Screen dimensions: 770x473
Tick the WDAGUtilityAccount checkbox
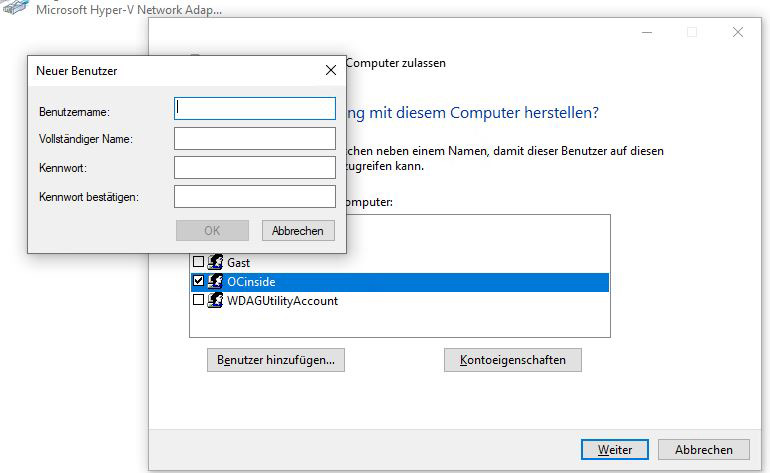[x=198, y=300]
